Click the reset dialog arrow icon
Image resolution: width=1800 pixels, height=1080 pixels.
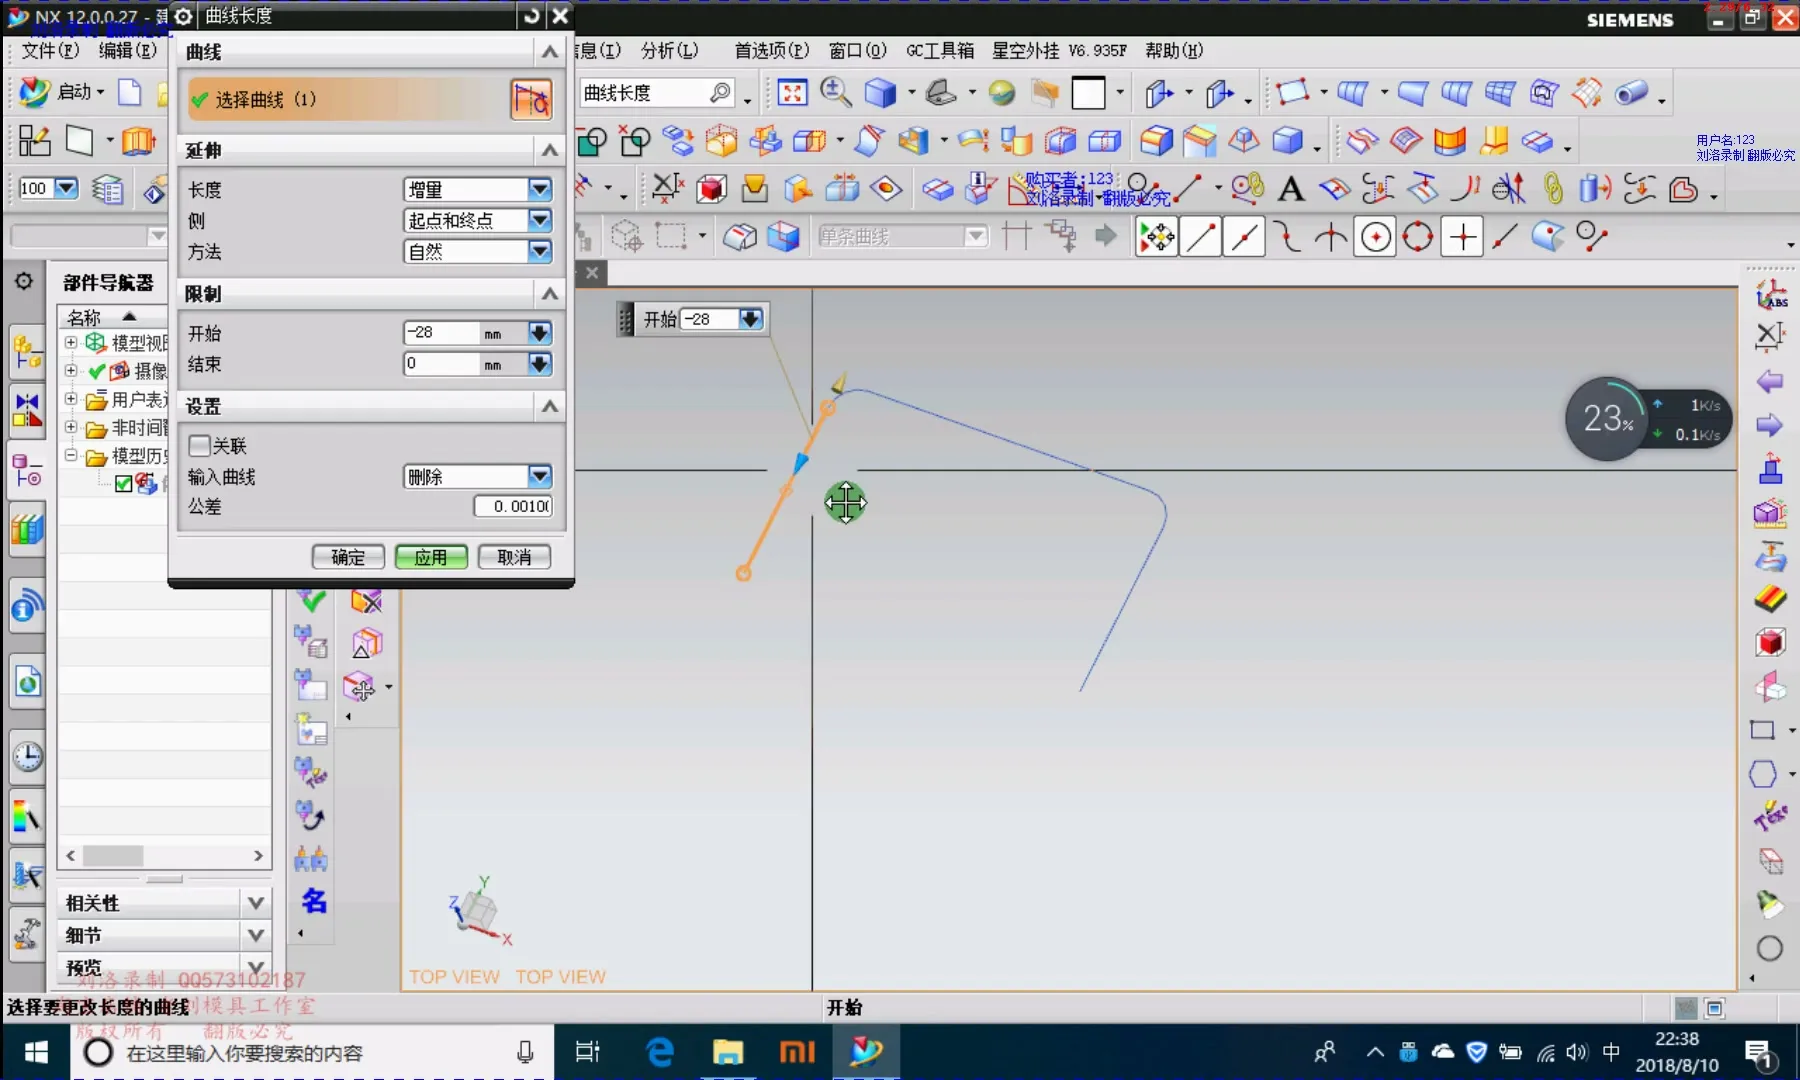(x=531, y=16)
